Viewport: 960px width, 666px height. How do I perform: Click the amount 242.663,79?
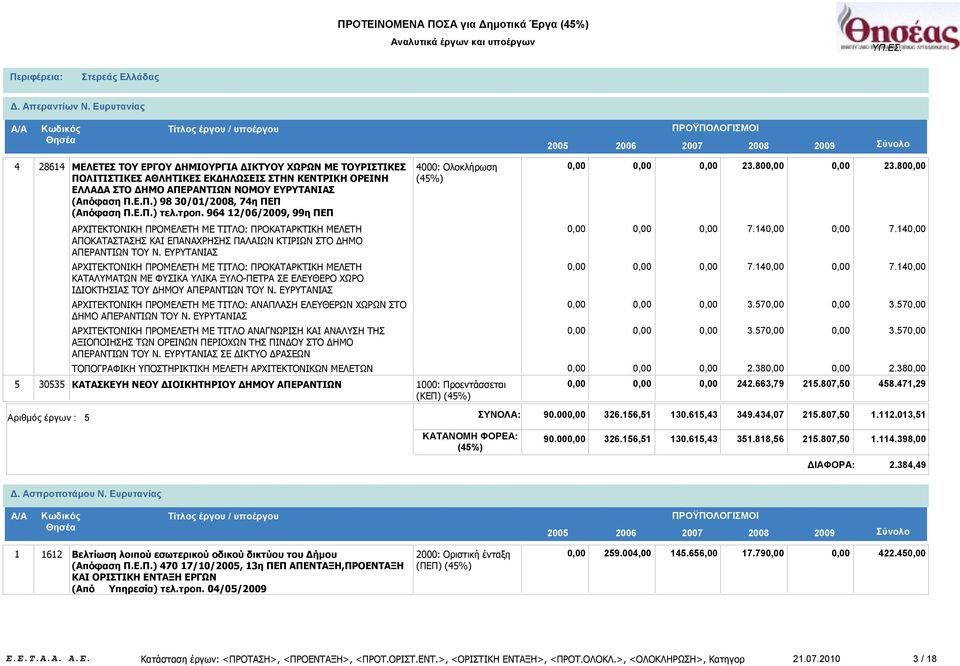pos(760,384)
